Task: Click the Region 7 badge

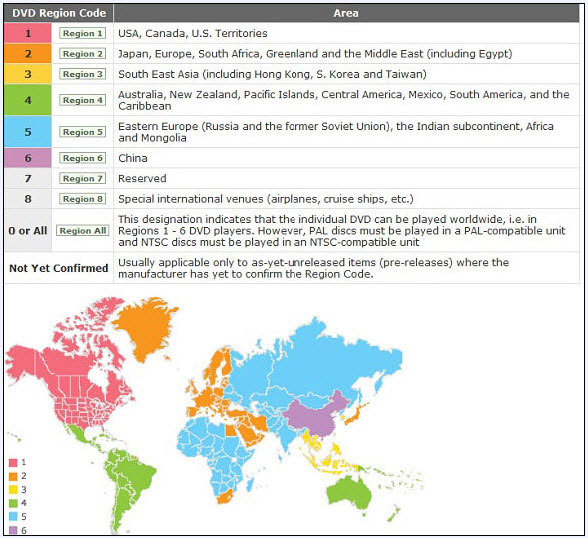Action: [x=82, y=178]
